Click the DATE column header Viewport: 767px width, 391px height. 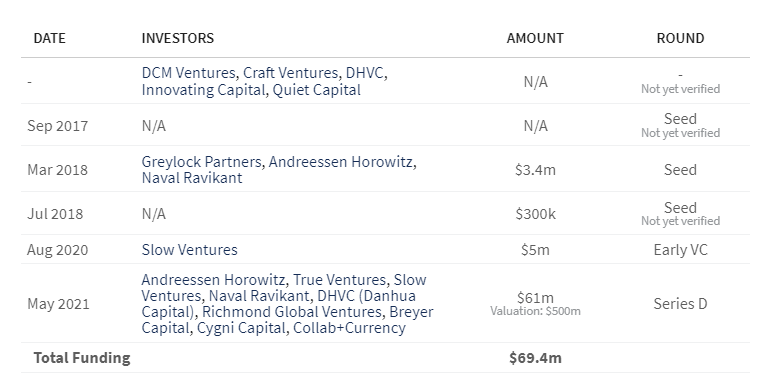49,38
